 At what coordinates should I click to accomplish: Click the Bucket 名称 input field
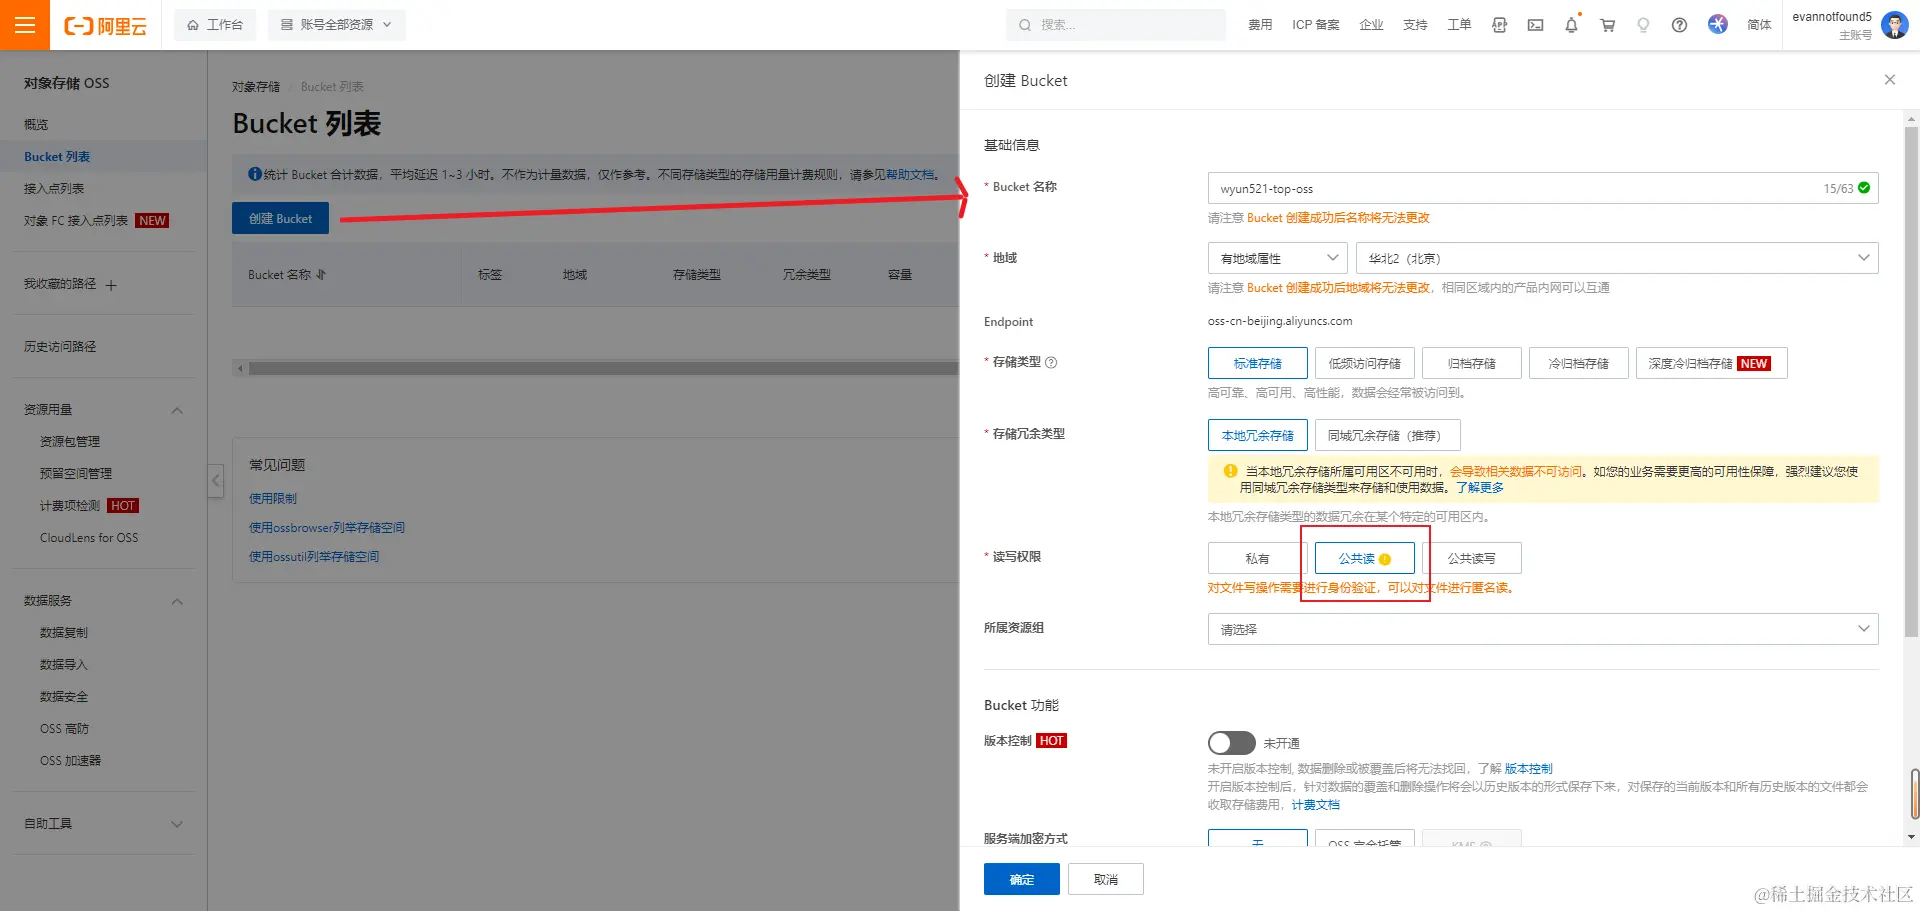tap(1543, 188)
